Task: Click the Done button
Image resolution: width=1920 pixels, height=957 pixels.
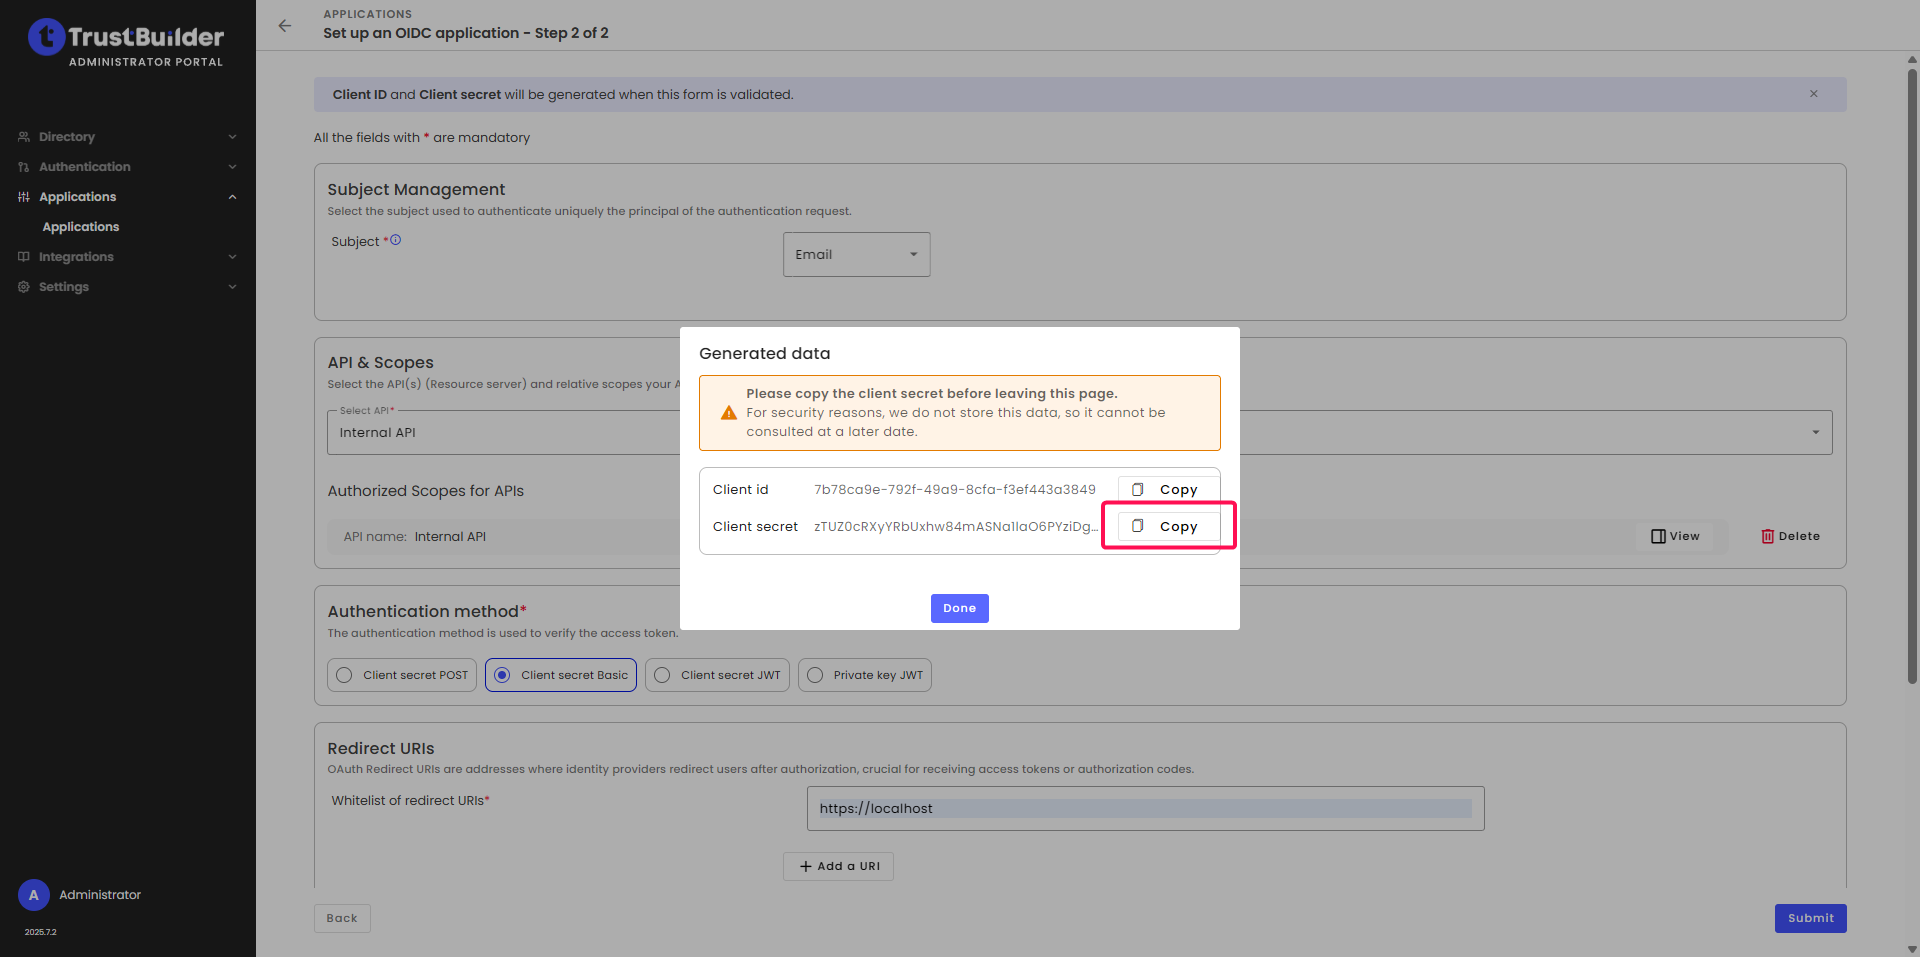Action: coord(959,609)
